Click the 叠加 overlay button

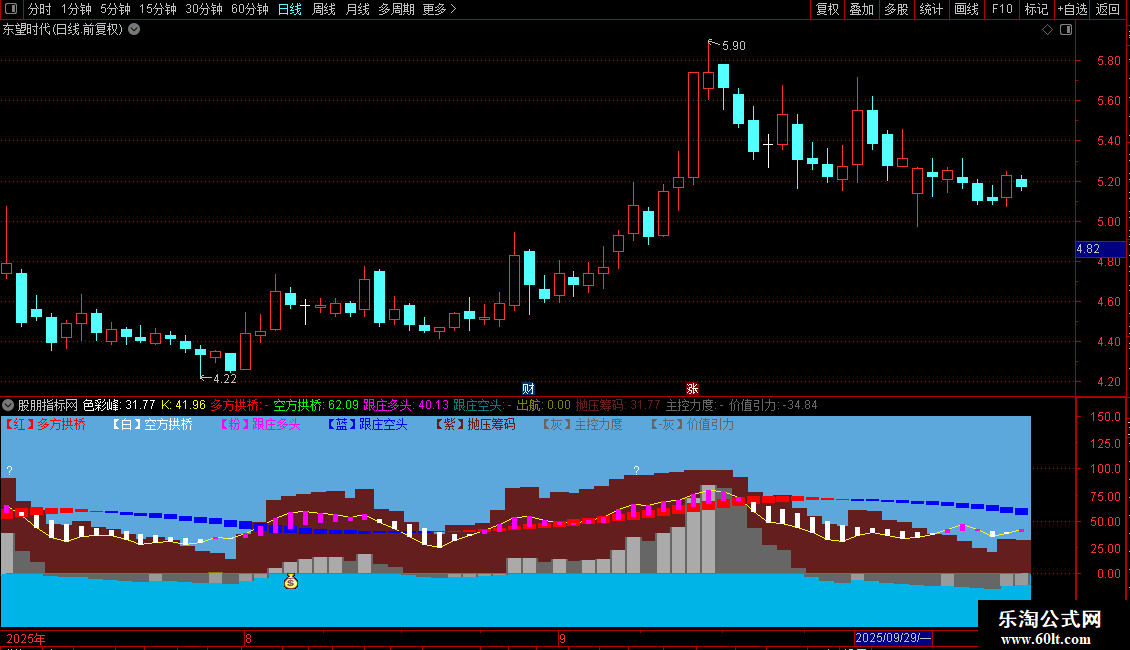point(861,9)
